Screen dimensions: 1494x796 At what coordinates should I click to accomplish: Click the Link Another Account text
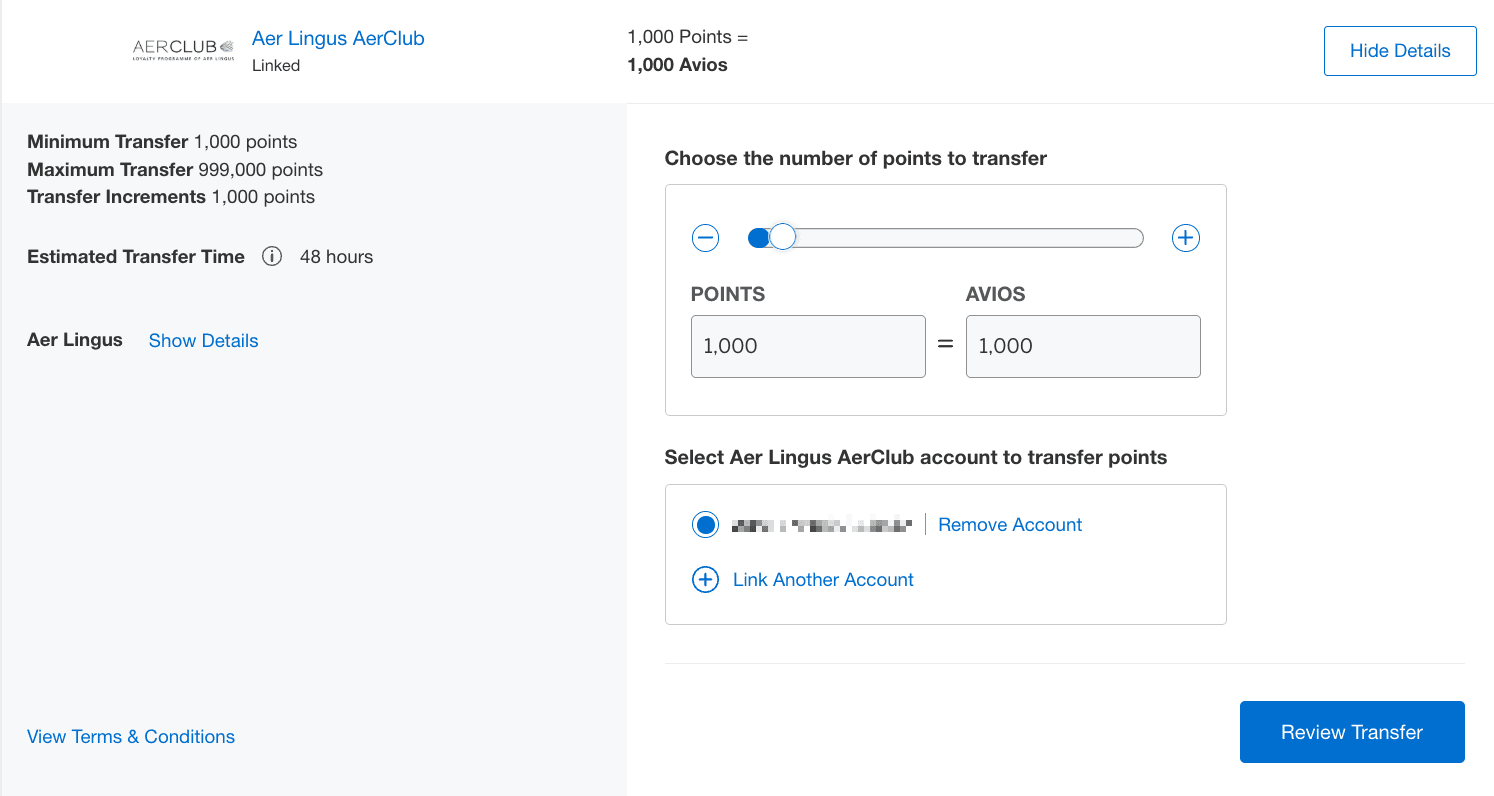(823, 580)
